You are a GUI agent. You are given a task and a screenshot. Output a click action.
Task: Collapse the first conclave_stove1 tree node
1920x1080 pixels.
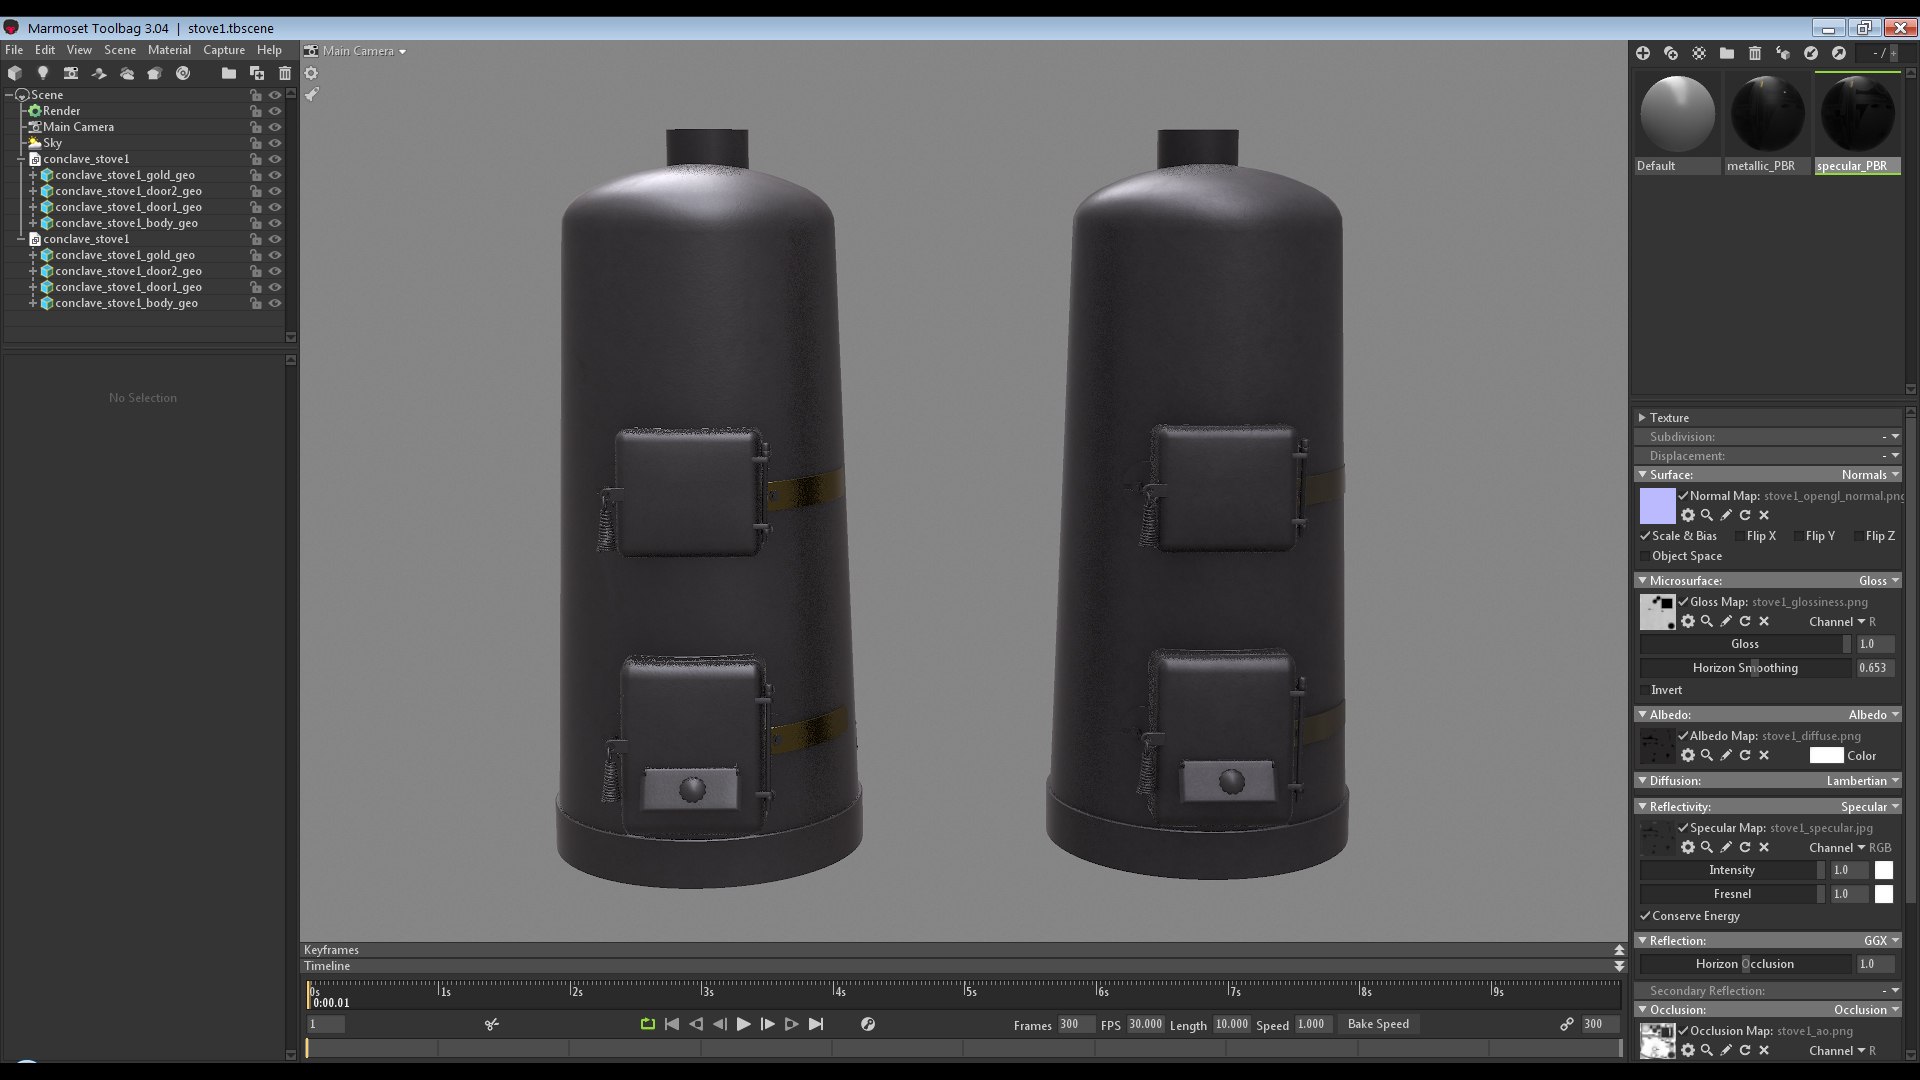[21, 159]
